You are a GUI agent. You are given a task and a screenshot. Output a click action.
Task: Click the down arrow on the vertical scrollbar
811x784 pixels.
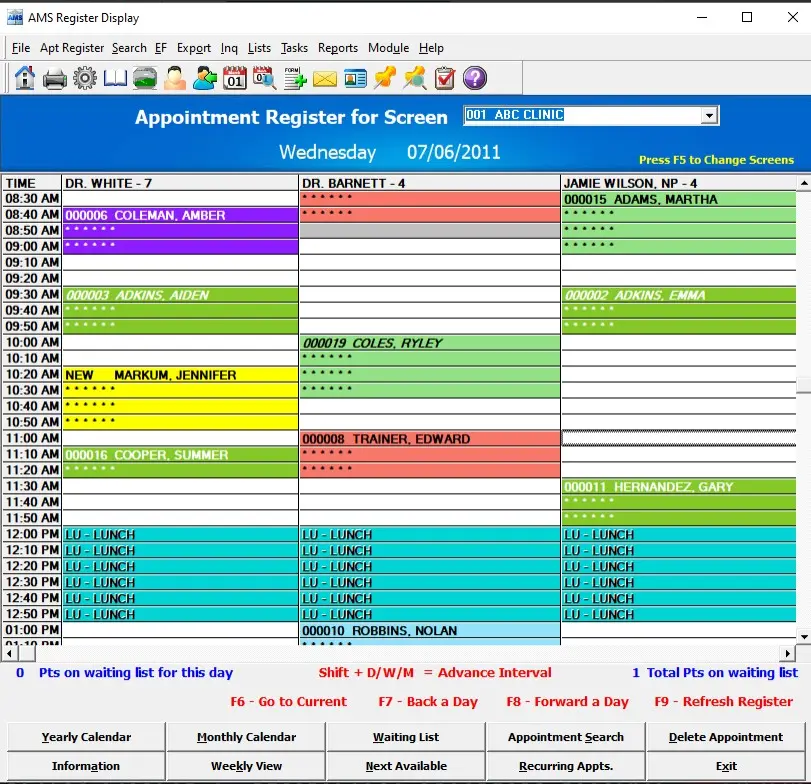[x=802, y=637]
